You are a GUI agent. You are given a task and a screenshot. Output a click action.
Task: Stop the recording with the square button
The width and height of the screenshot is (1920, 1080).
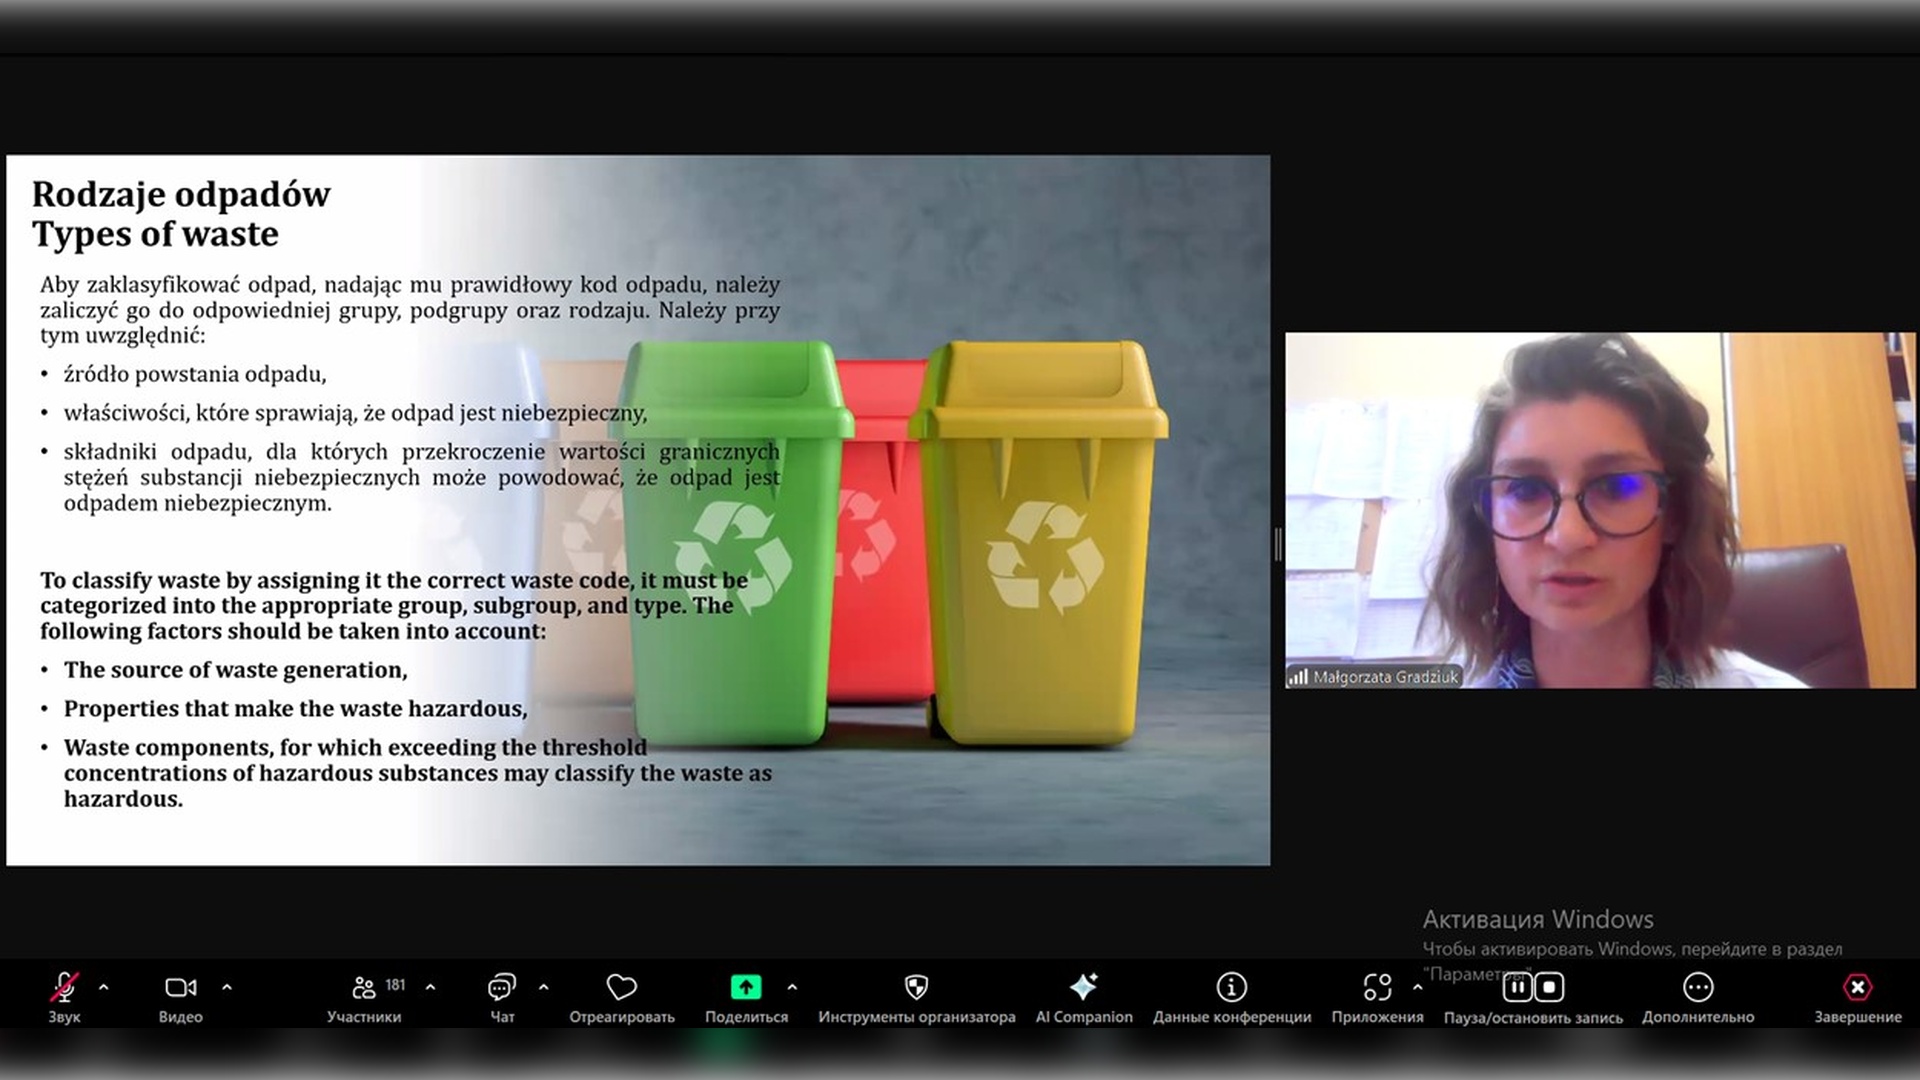pyautogui.click(x=1549, y=988)
